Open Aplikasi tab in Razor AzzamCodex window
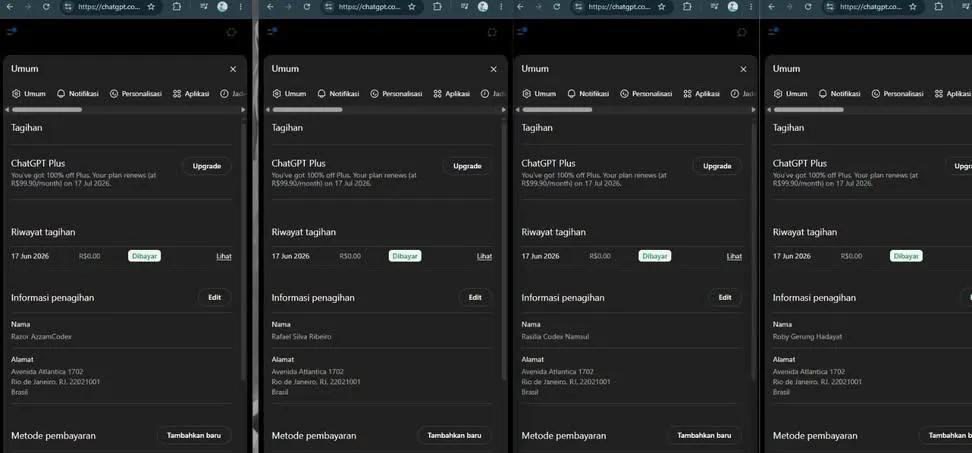This screenshot has width=972, height=453. tap(191, 94)
